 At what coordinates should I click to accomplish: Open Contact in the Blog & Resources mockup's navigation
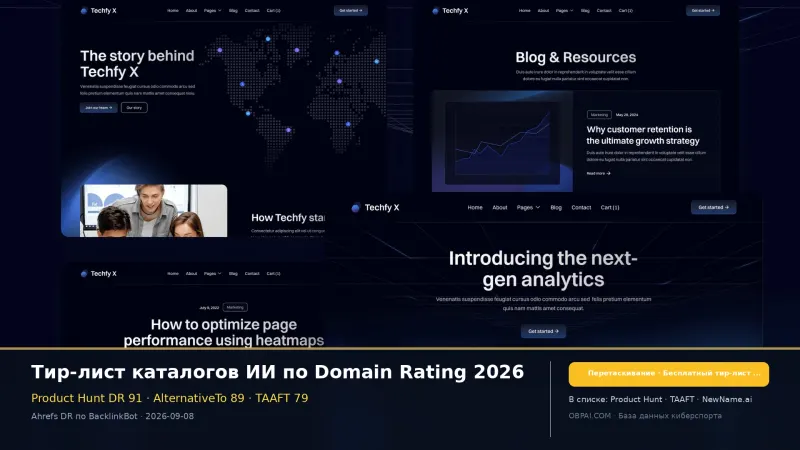pos(604,10)
